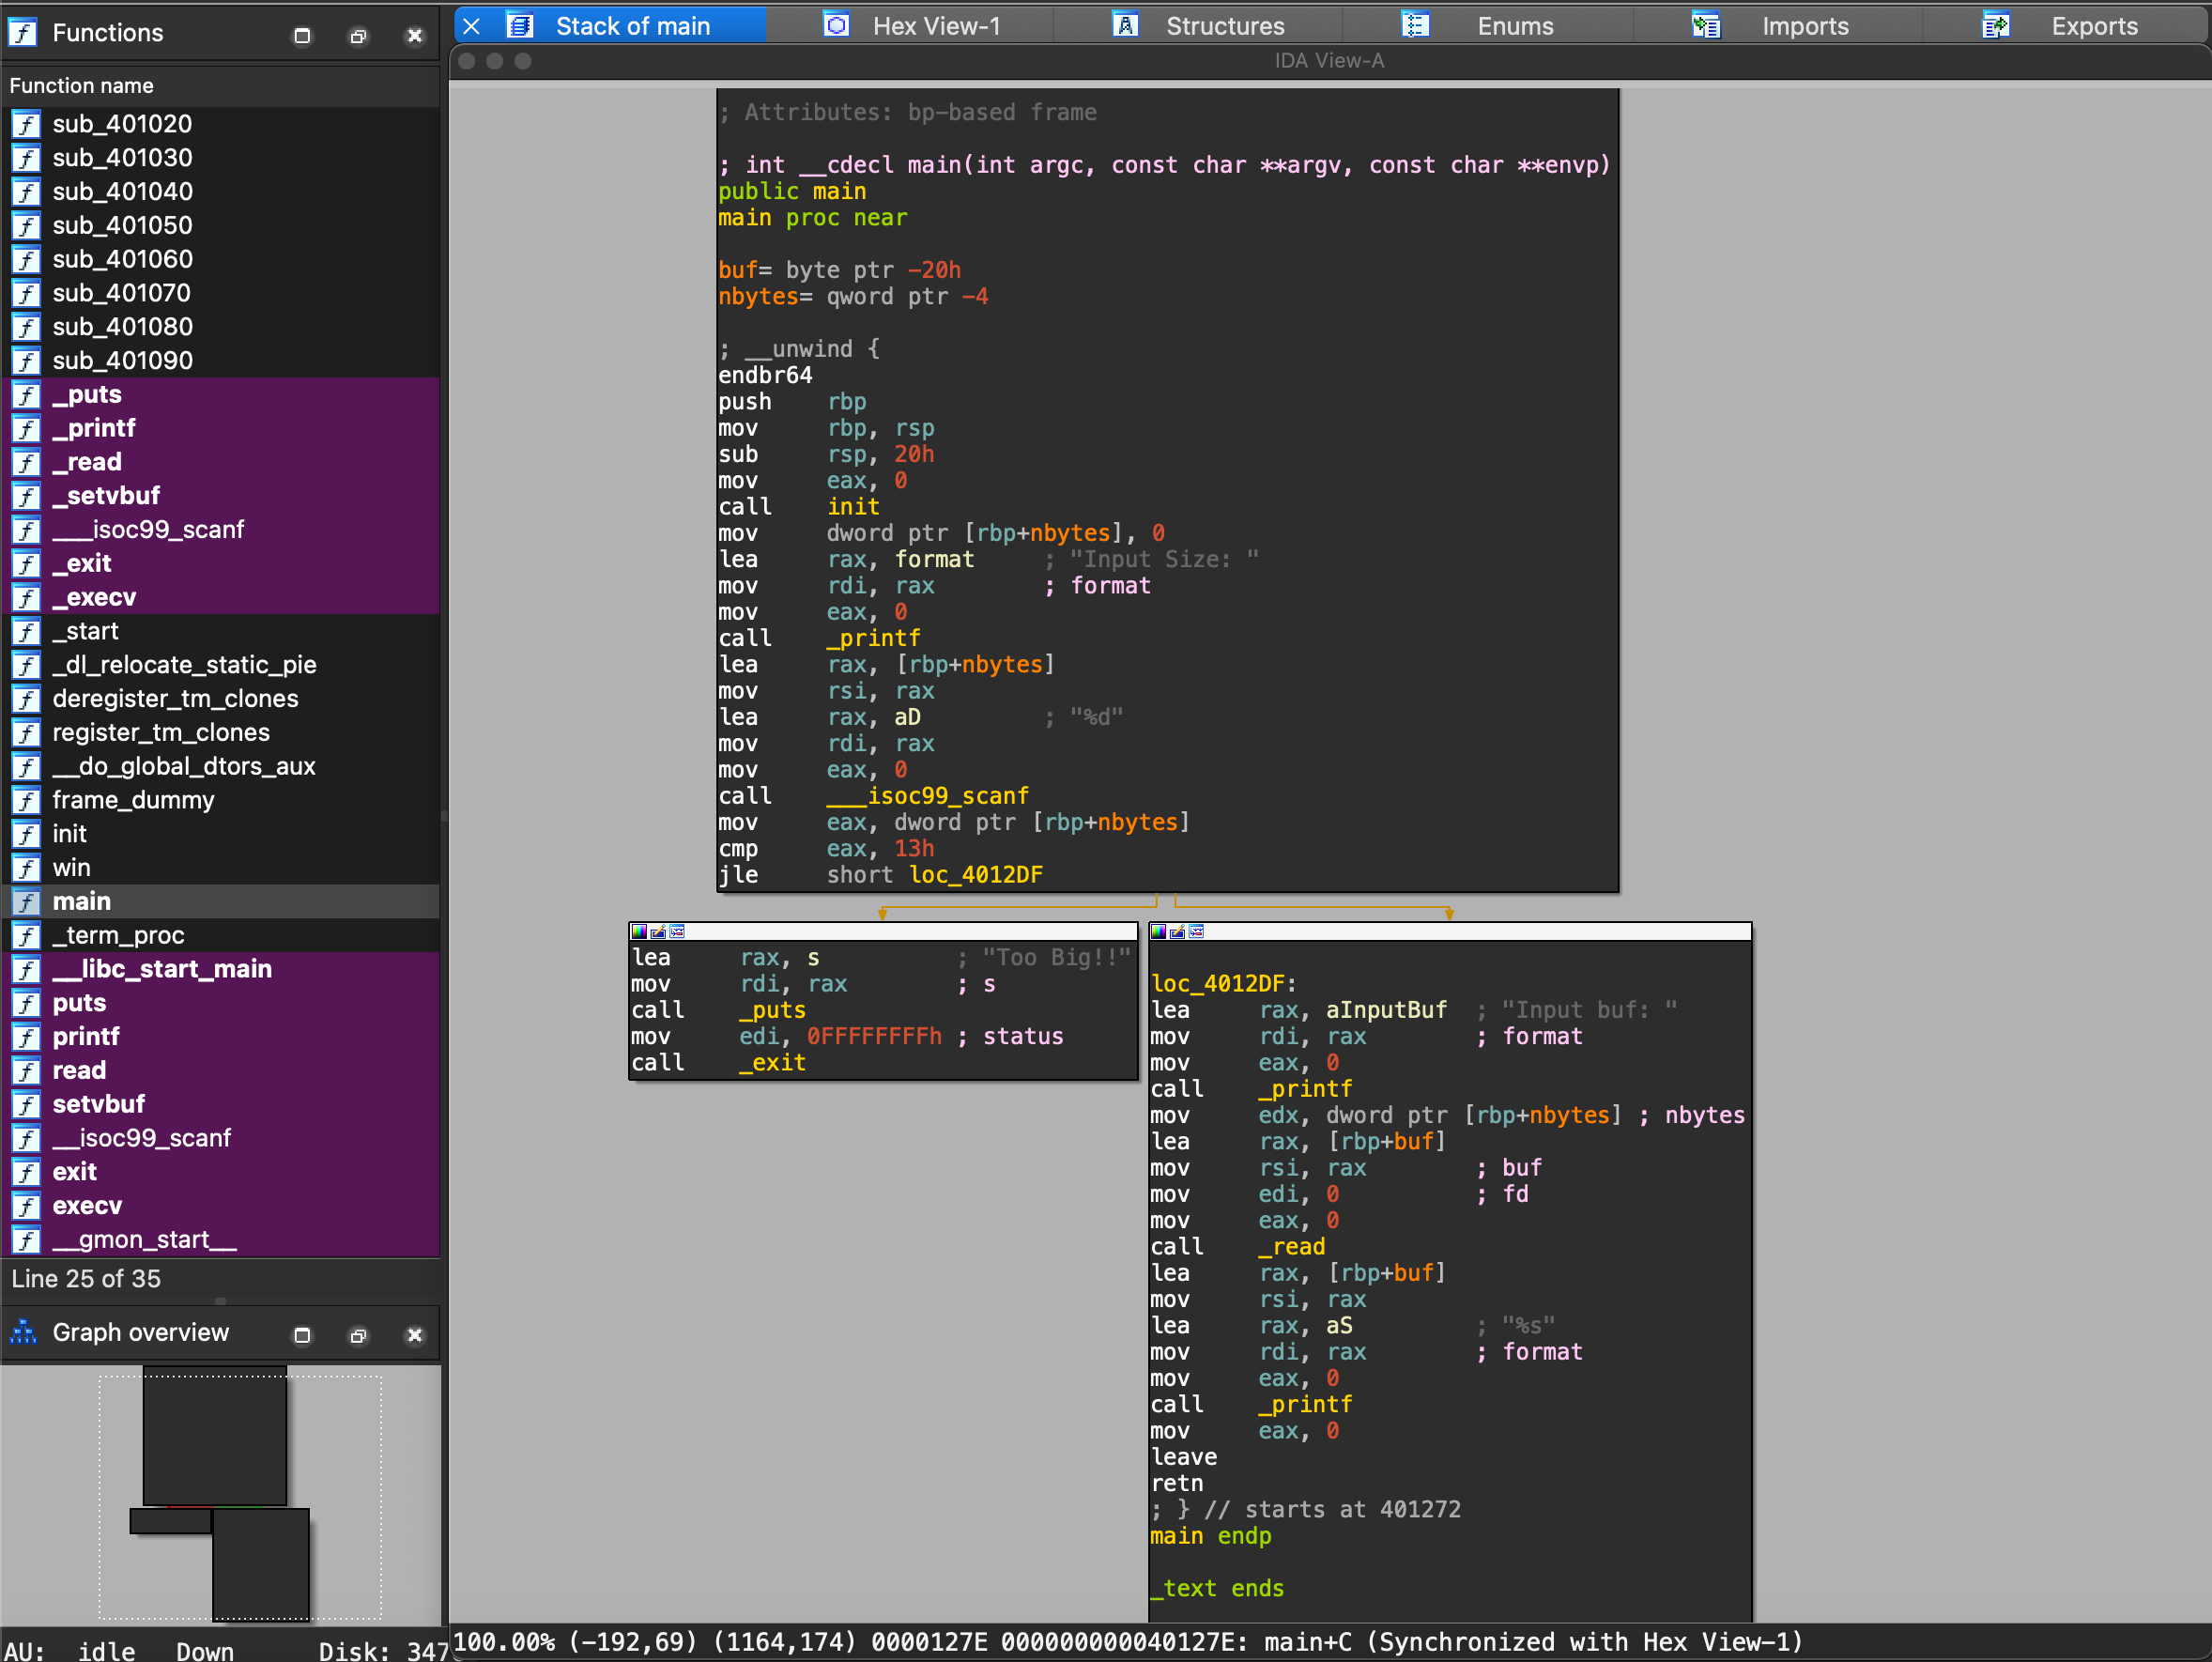
Task: Close the Stack of main tab
Action: click(x=472, y=26)
